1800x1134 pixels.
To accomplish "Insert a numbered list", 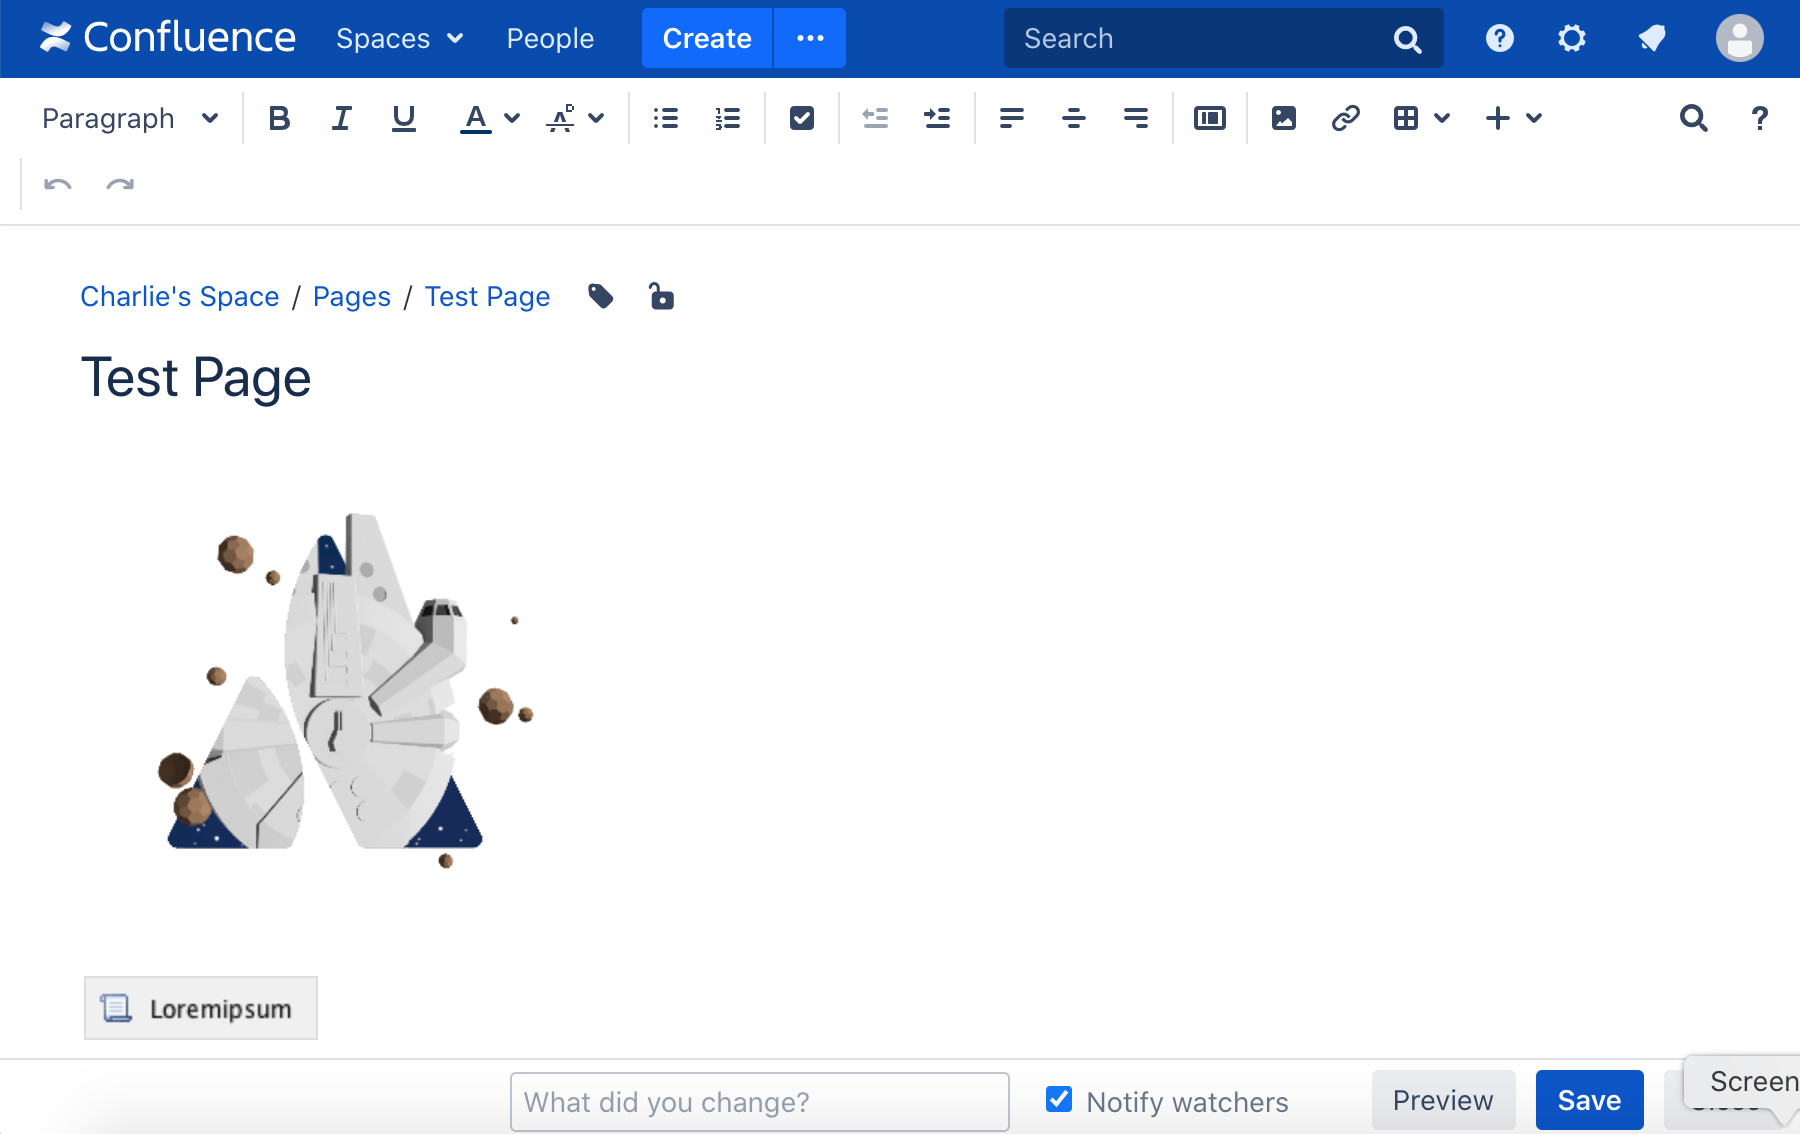I will click(x=728, y=118).
